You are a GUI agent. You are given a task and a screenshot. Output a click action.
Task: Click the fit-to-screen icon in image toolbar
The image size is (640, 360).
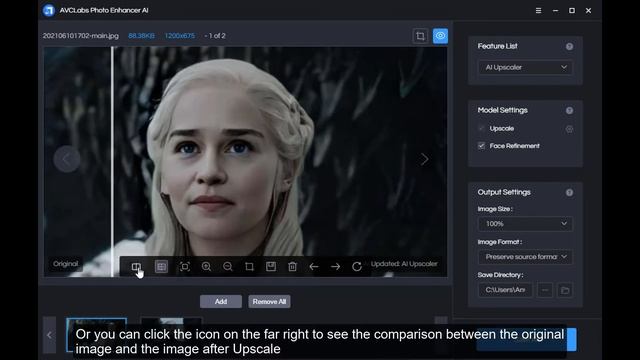point(184,267)
